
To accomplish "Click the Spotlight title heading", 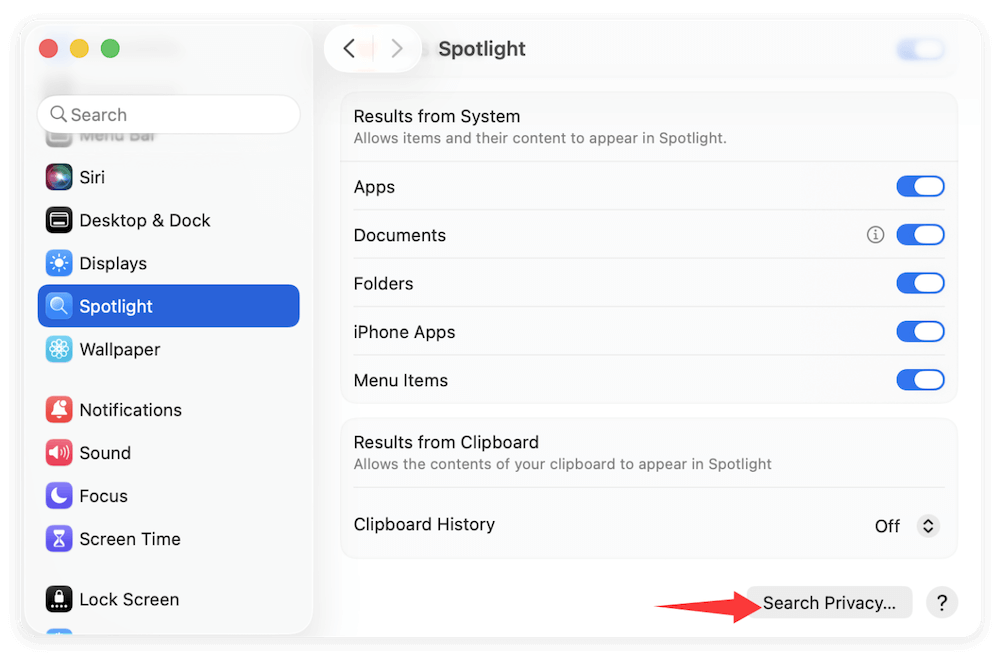I will tap(481, 48).
